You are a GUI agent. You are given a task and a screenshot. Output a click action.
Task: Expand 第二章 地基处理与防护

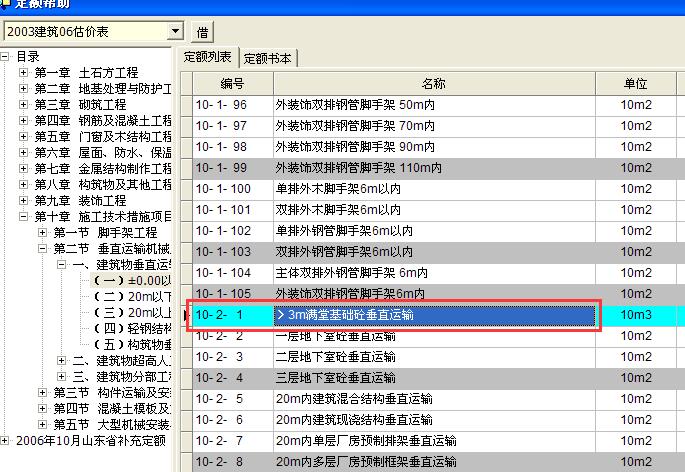(24, 88)
